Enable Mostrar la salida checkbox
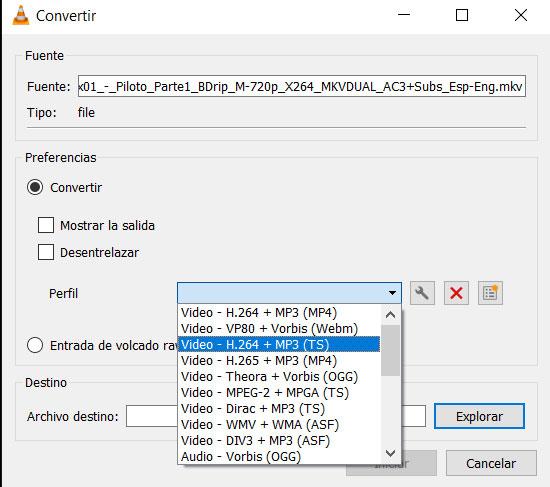The image size is (550, 487). [46, 225]
